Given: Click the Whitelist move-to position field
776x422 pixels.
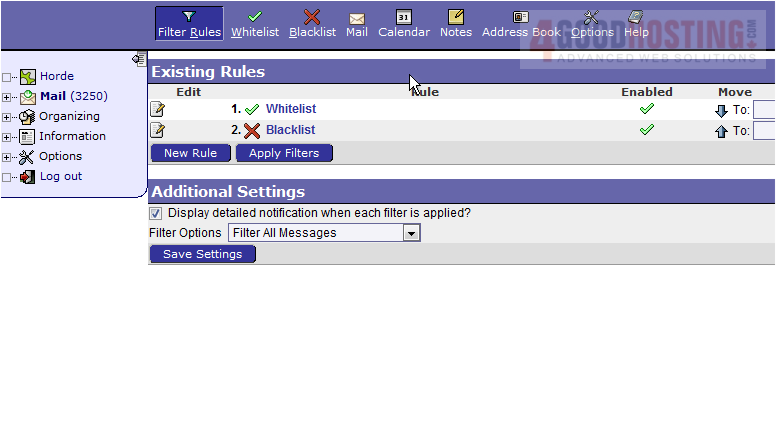Looking at the screenshot, I should (x=764, y=110).
